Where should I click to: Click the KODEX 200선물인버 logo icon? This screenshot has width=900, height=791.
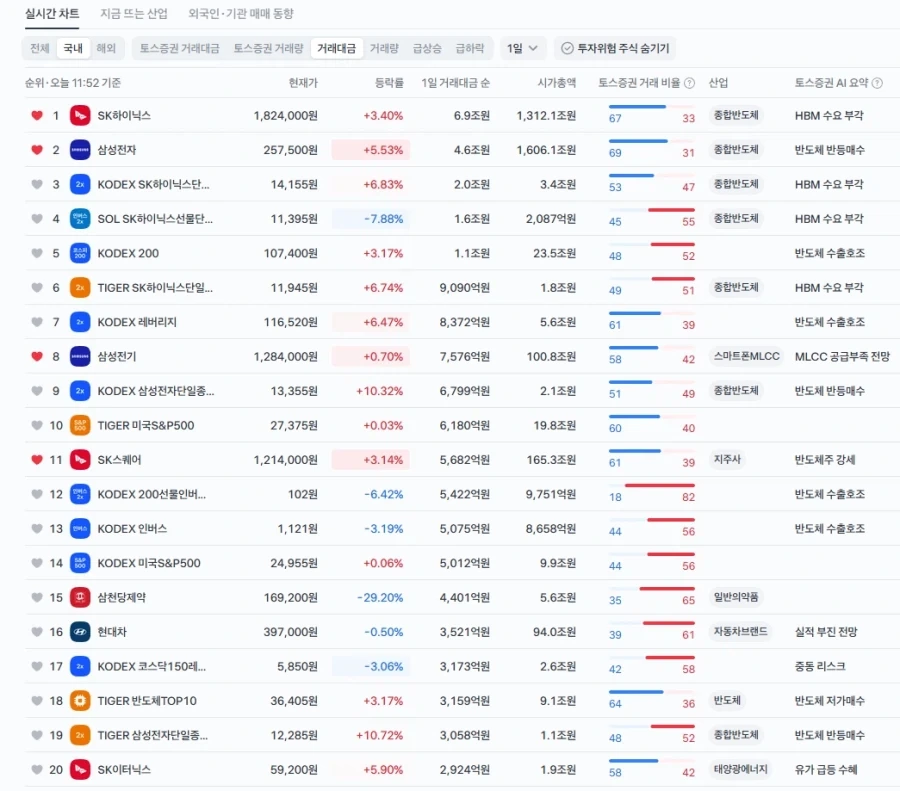coord(80,494)
